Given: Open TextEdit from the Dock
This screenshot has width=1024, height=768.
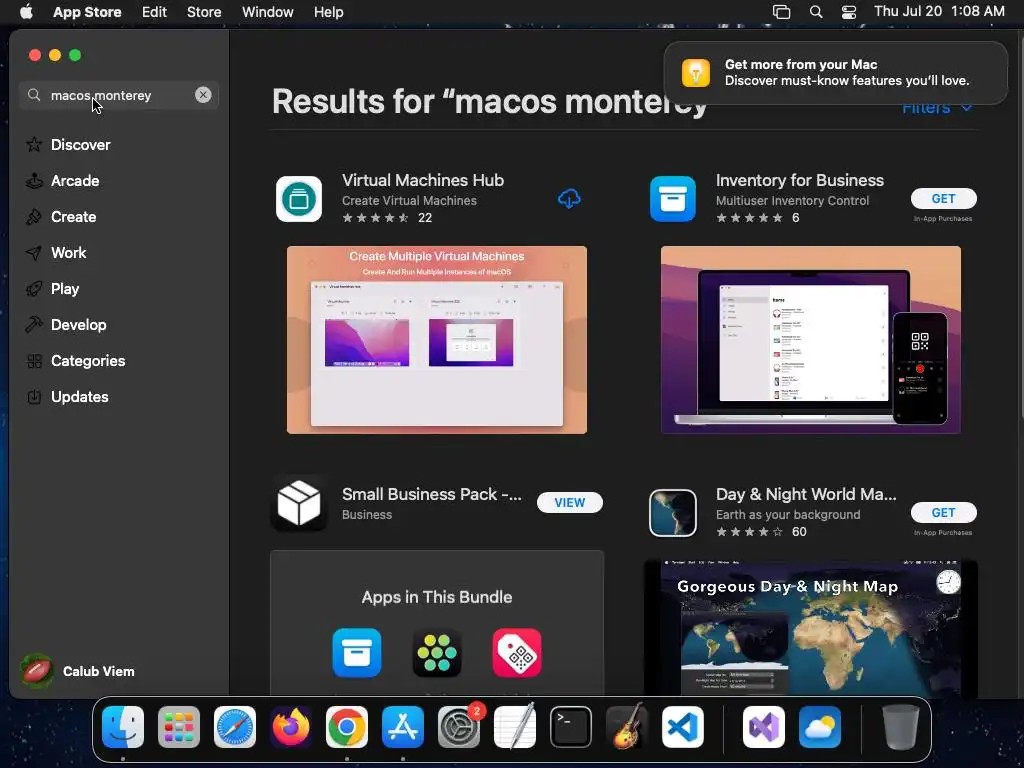Looking at the screenshot, I should pyautogui.click(x=515, y=727).
